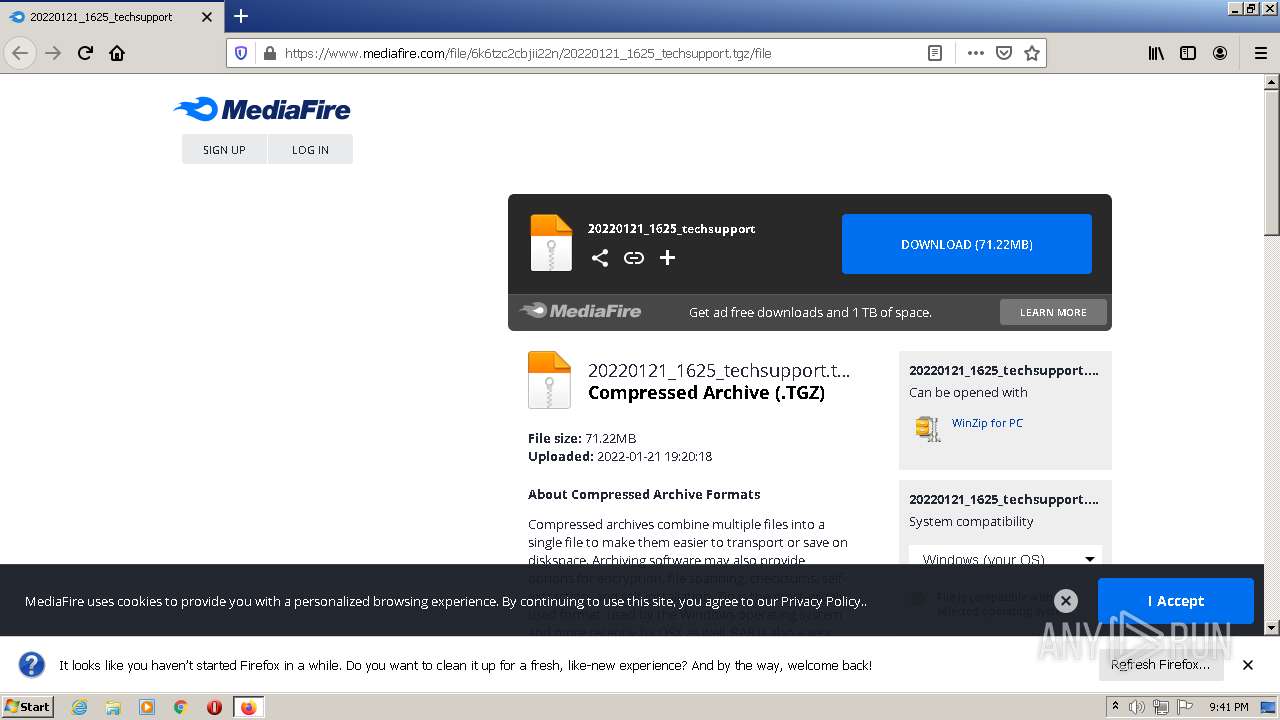Click the 'Can be opened with' label
The height and width of the screenshot is (720, 1280).
pos(968,392)
